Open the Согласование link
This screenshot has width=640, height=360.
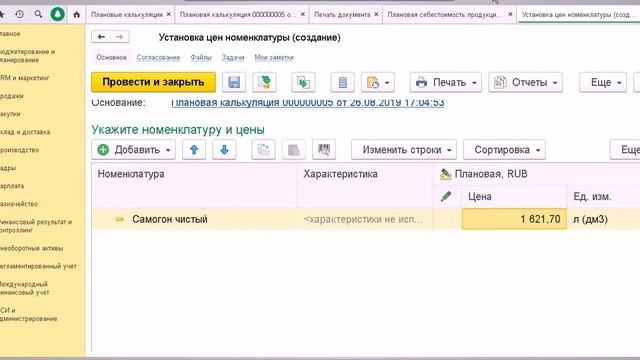click(158, 58)
